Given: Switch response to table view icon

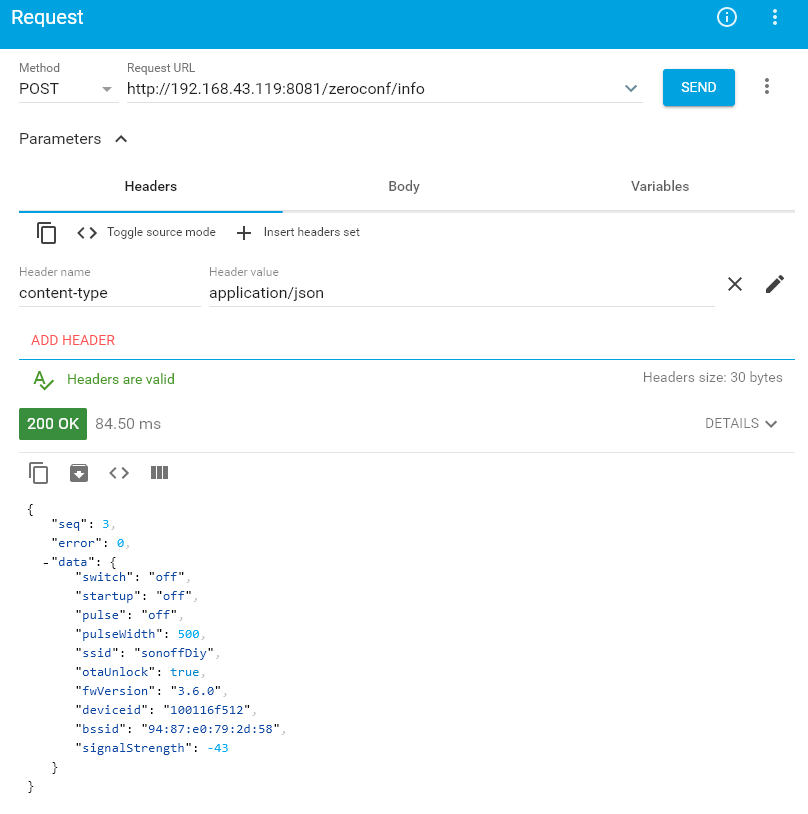Looking at the screenshot, I should pyautogui.click(x=159, y=473).
